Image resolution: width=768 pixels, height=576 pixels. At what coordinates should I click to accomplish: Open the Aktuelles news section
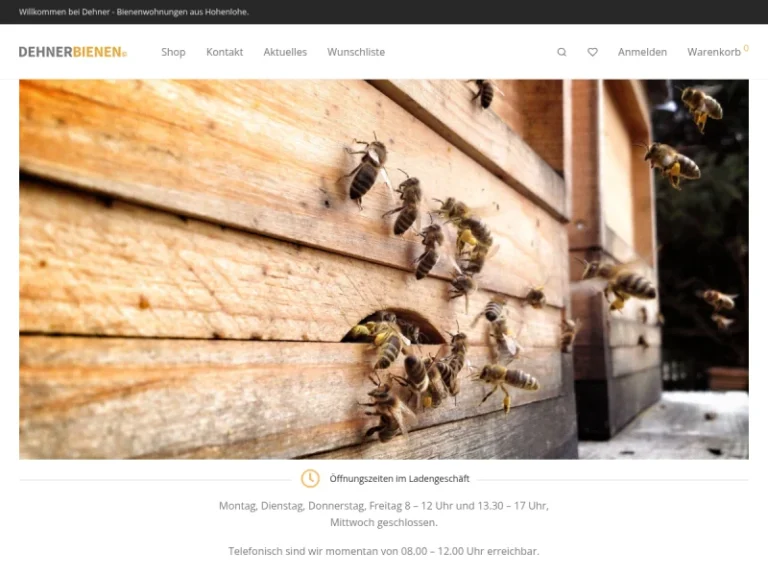pyautogui.click(x=285, y=52)
